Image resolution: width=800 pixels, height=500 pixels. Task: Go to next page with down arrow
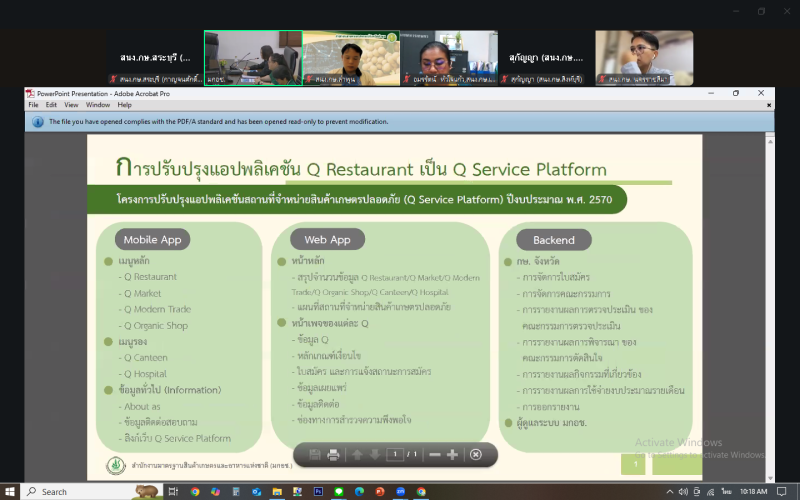tap(375, 455)
